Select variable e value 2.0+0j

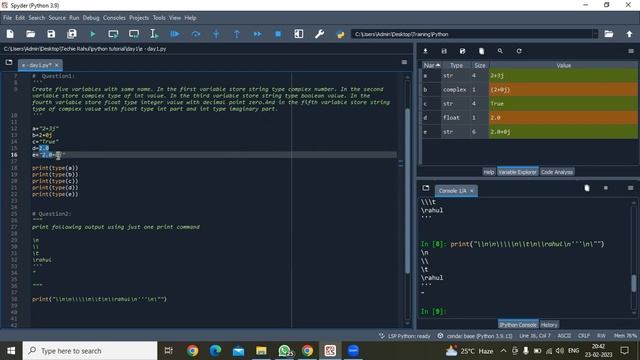pos(563,132)
